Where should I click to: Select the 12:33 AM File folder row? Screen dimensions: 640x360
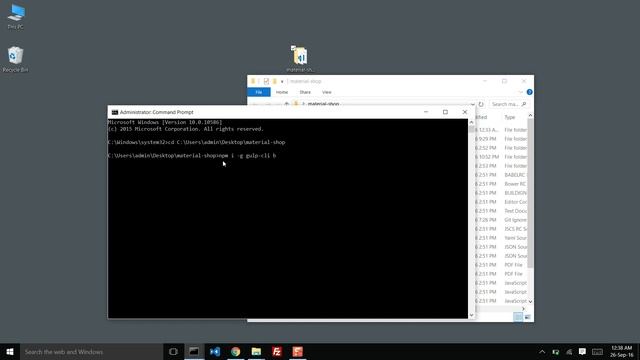501,130
